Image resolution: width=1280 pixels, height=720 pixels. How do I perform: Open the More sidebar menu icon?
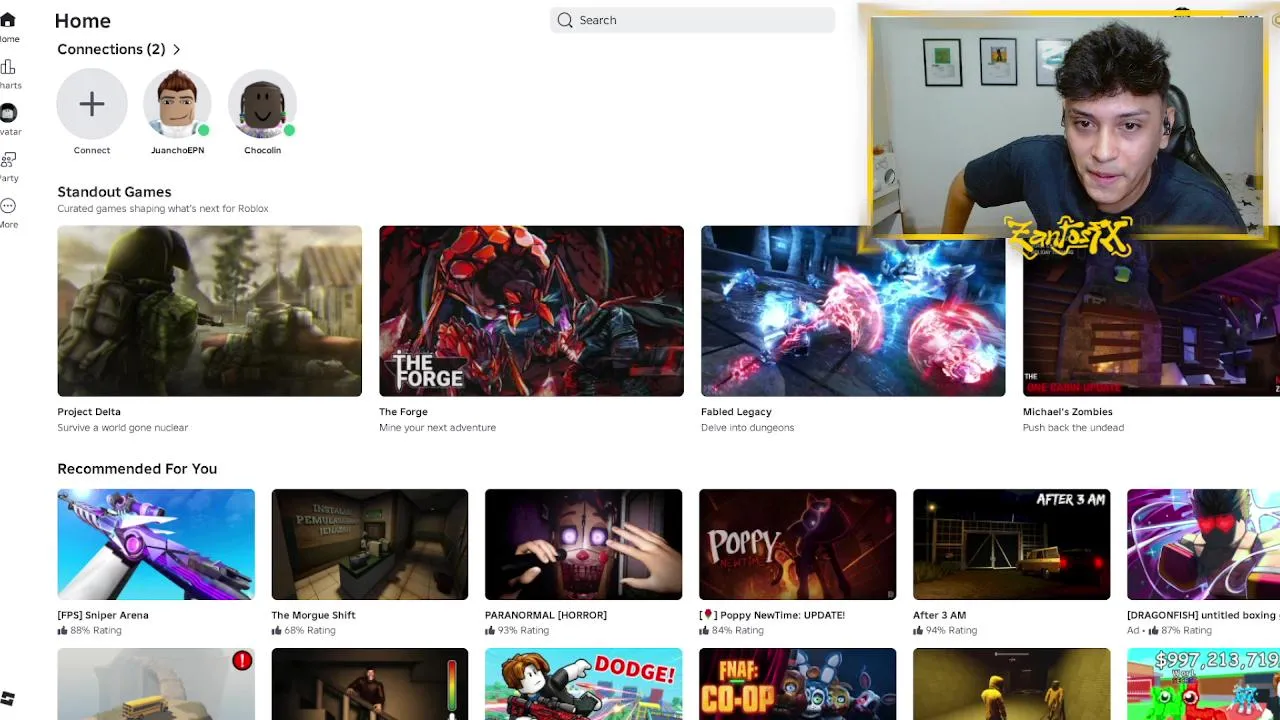[x=8, y=206]
